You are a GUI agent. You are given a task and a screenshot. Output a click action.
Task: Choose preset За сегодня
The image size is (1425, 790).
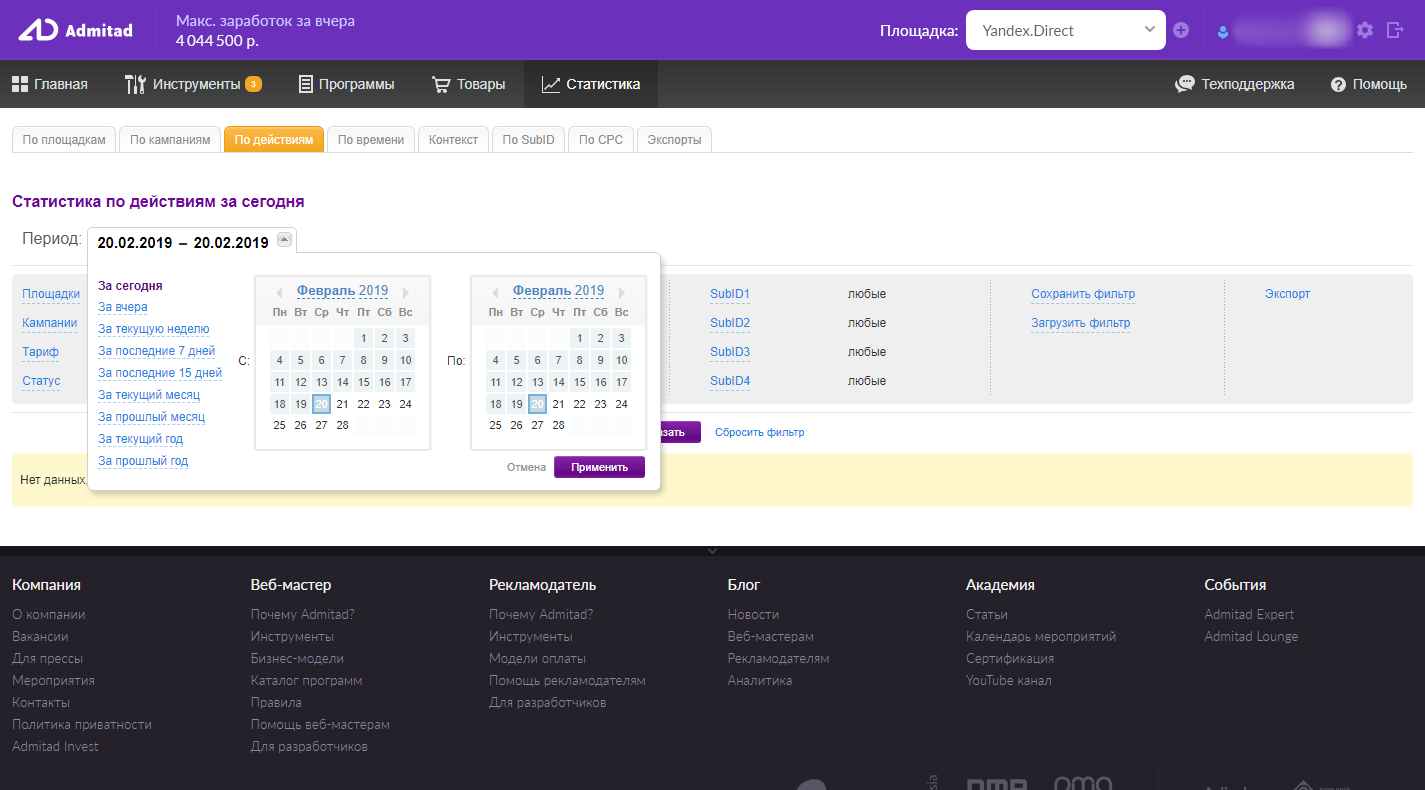[130, 286]
